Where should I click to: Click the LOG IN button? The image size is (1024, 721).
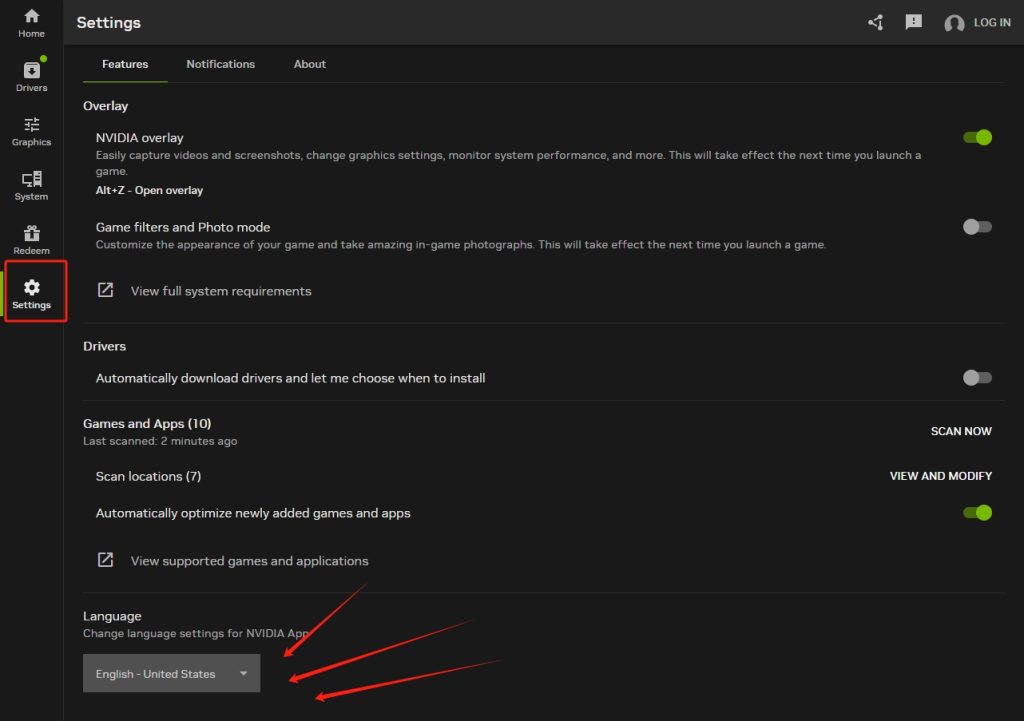[991, 22]
